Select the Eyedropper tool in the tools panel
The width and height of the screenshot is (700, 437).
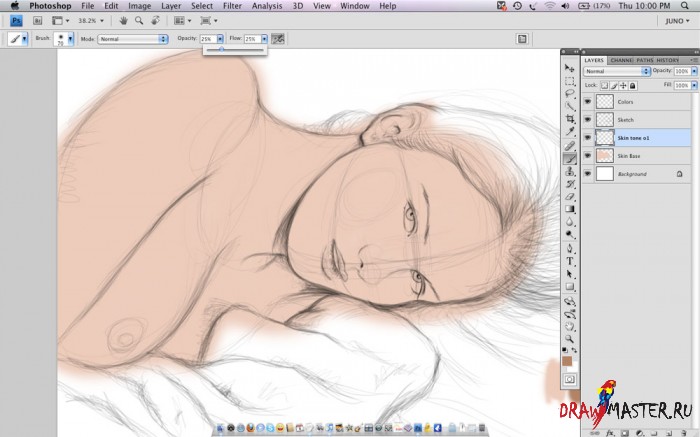pyautogui.click(x=570, y=131)
